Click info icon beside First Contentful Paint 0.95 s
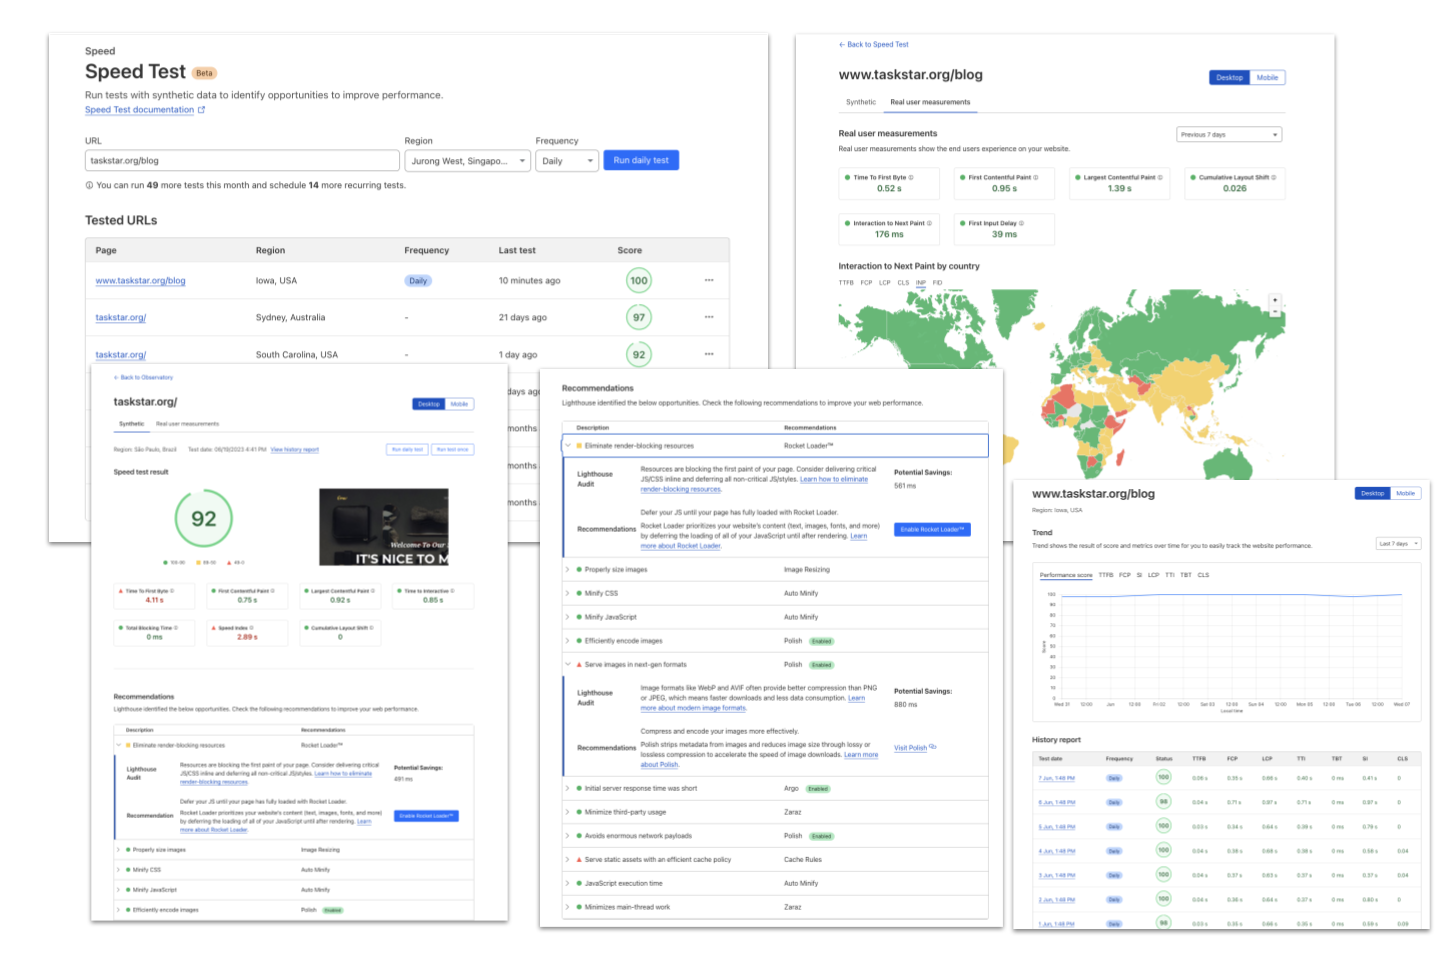This screenshot has width=1440, height=960. pos(1036,177)
